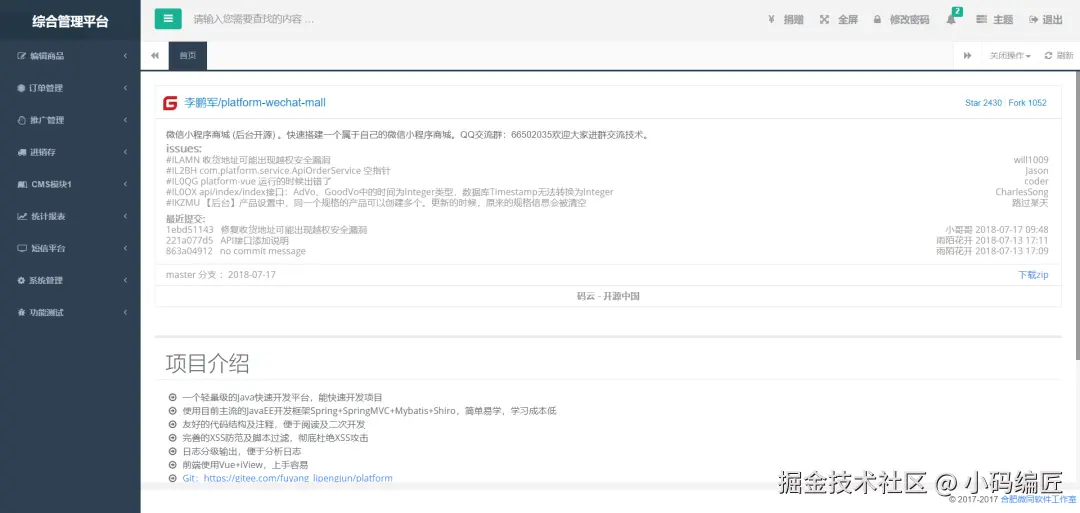The image size is (1080, 513).
Task: Click the 综合管理平台 header title
Action: click(70, 21)
